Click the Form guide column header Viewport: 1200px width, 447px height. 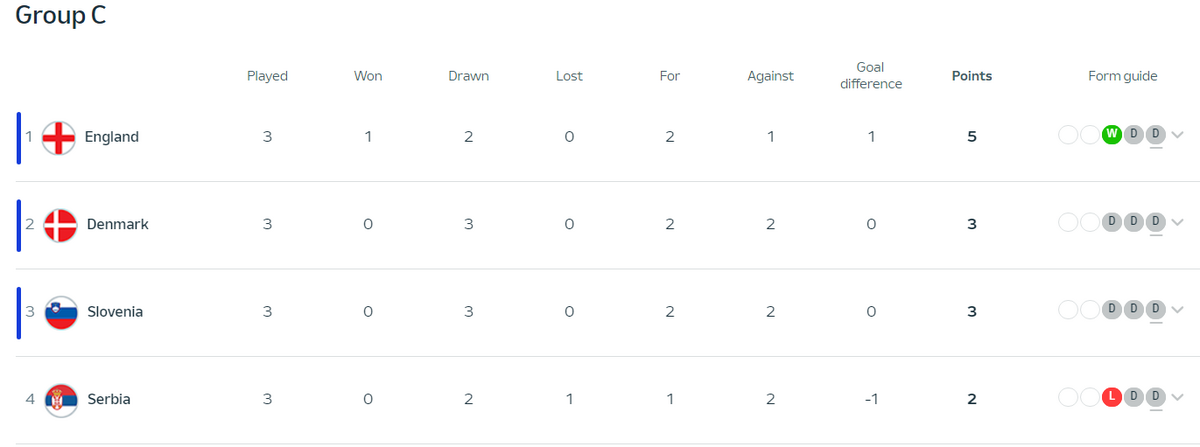click(x=1123, y=76)
